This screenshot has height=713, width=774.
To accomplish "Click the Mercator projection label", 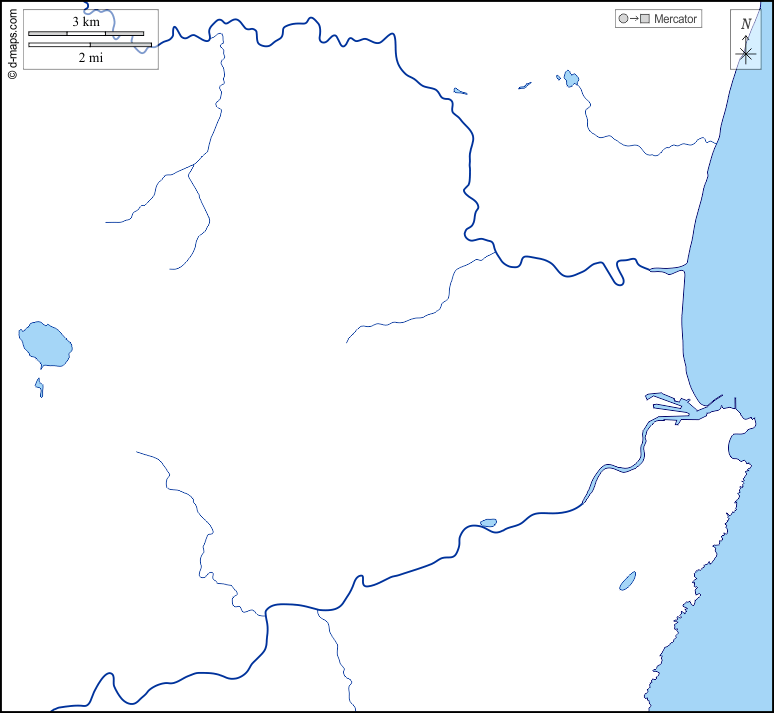I will 675,19.
